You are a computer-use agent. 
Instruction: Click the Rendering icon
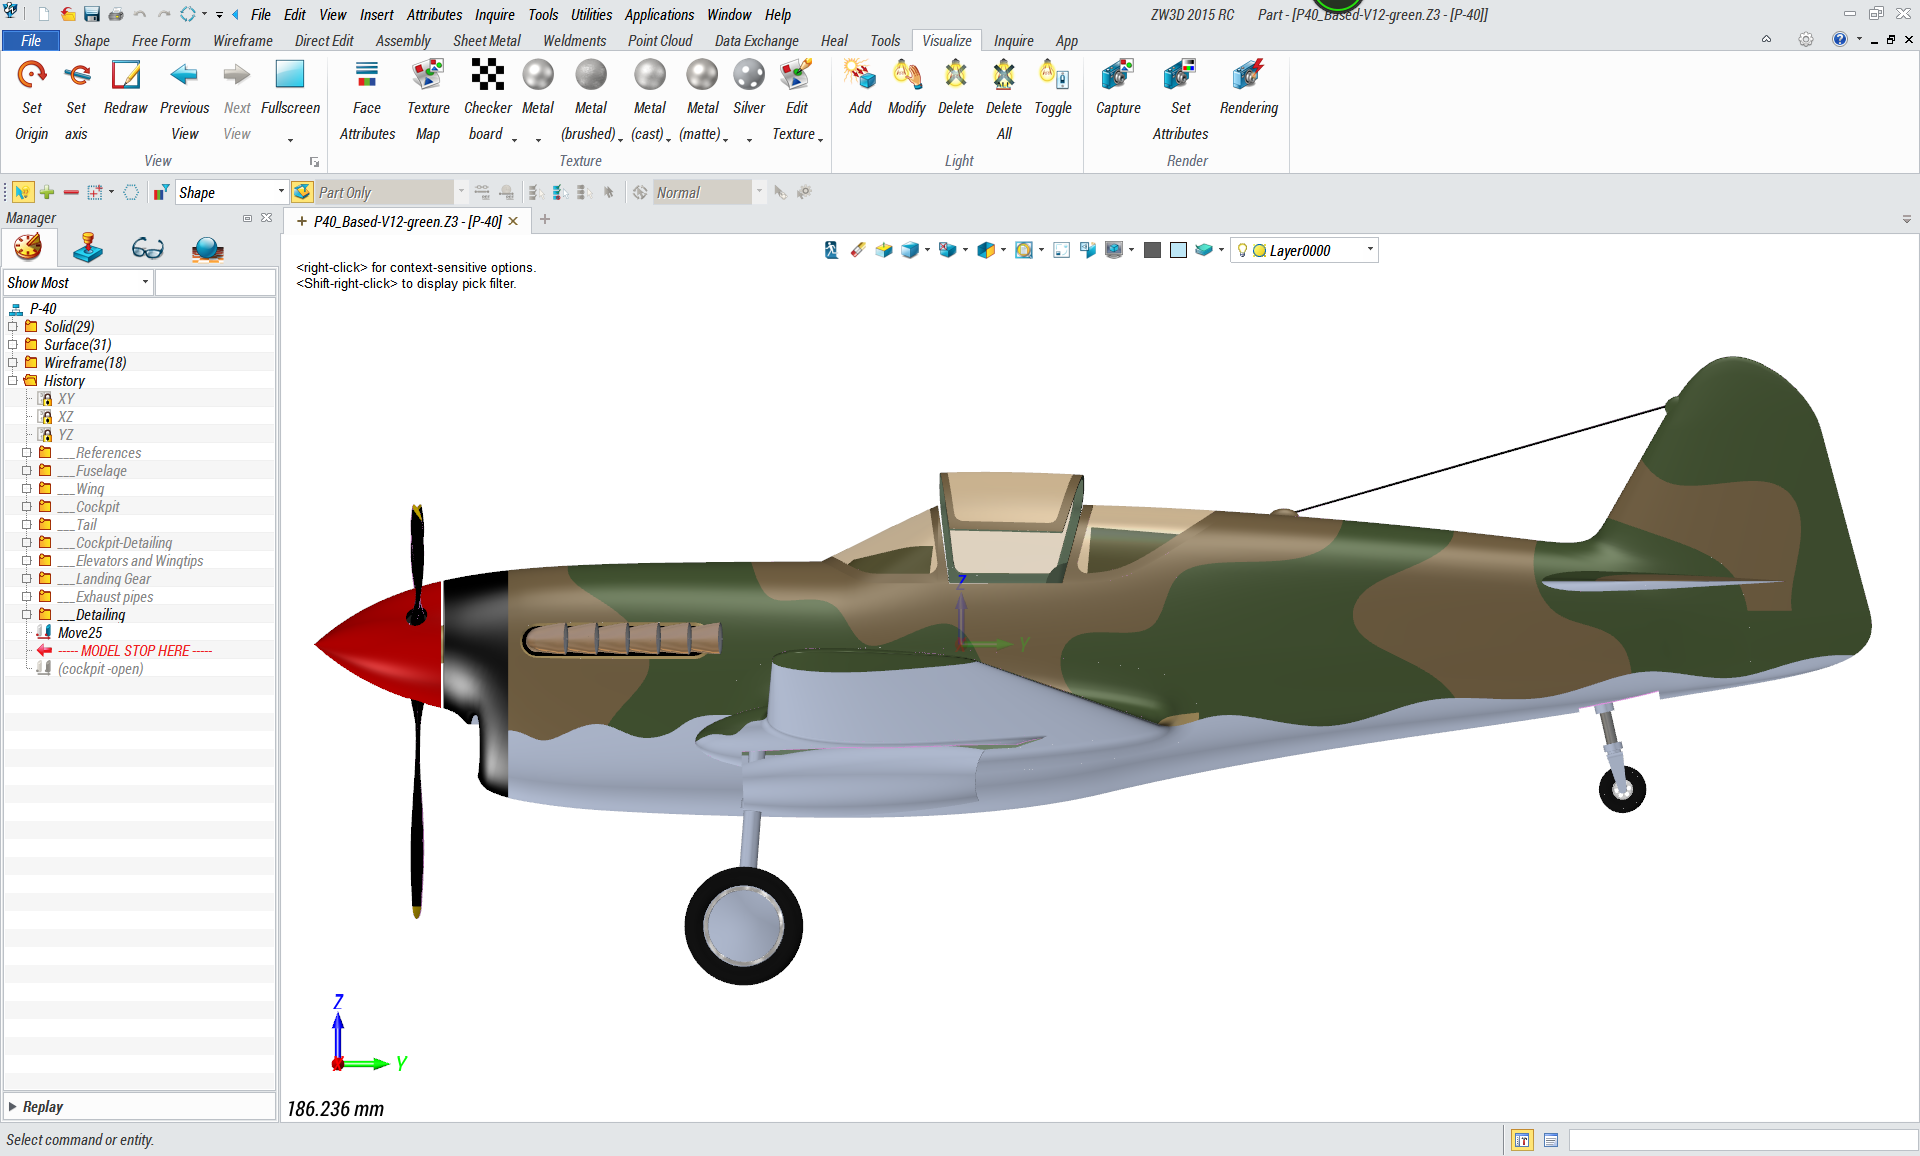tap(1248, 76)
